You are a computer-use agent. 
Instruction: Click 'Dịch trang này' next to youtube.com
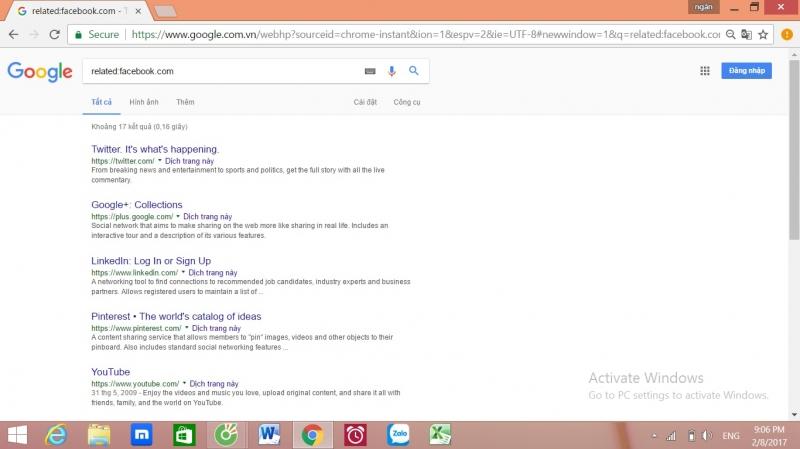pyautogui.click(x=214, y=384)
